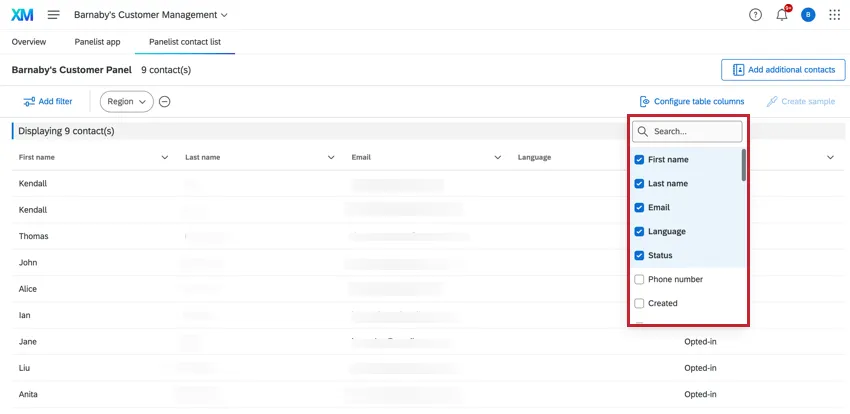
Task: Click the column list scrollbar thumb
Action: (x=744, y=165)
